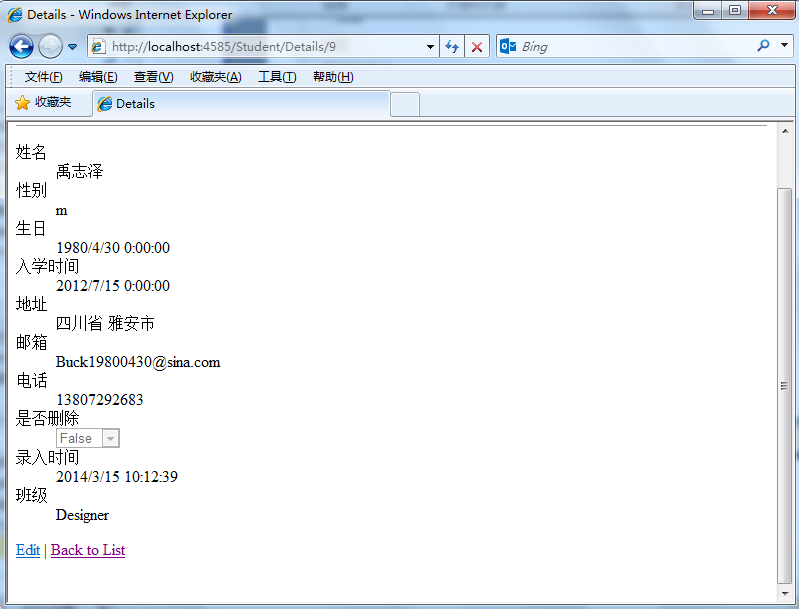Close the Internet Explorer window

[772, 11]
